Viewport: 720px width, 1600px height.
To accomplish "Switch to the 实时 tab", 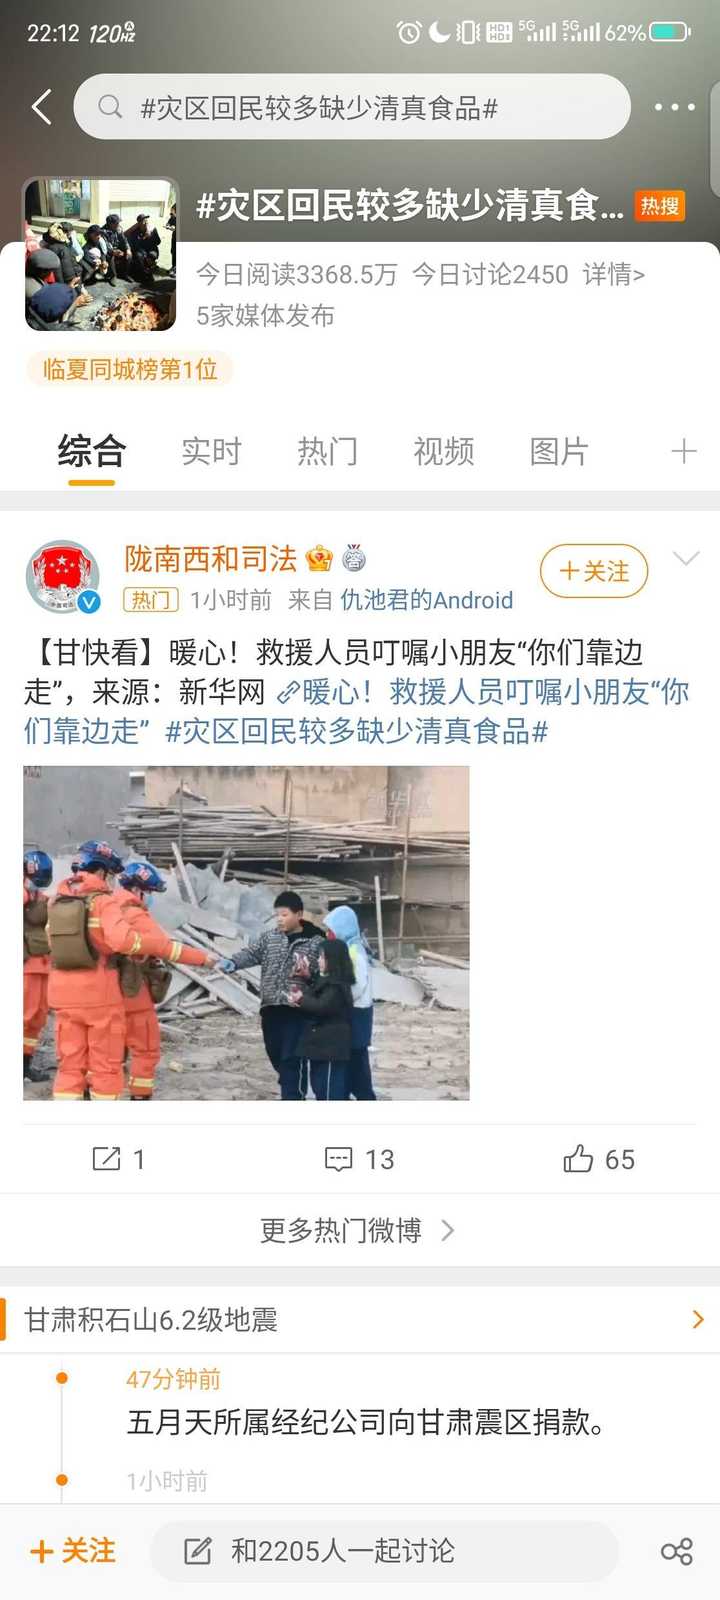I will pyautogui.click(x=211, y=451).
